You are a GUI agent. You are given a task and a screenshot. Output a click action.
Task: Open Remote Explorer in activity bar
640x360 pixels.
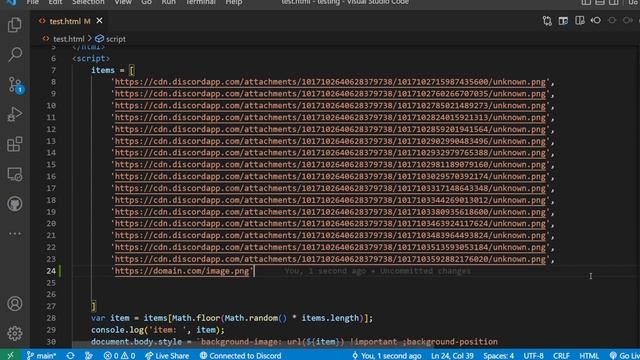coord(15,174)
